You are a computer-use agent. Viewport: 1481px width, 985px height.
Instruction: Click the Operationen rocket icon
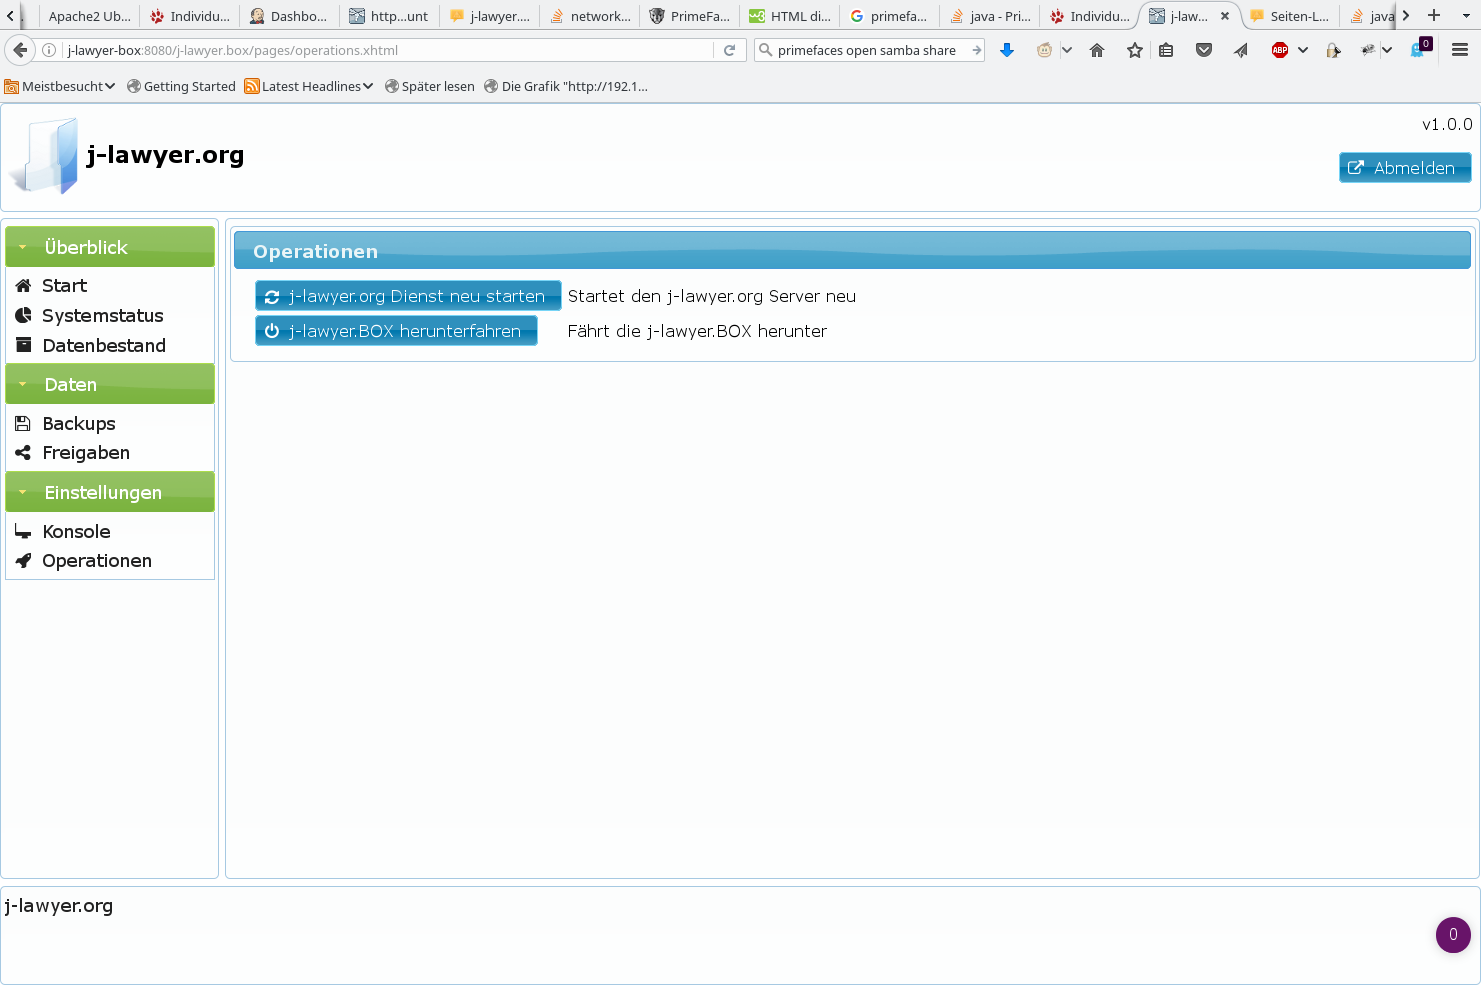point(23,561)
